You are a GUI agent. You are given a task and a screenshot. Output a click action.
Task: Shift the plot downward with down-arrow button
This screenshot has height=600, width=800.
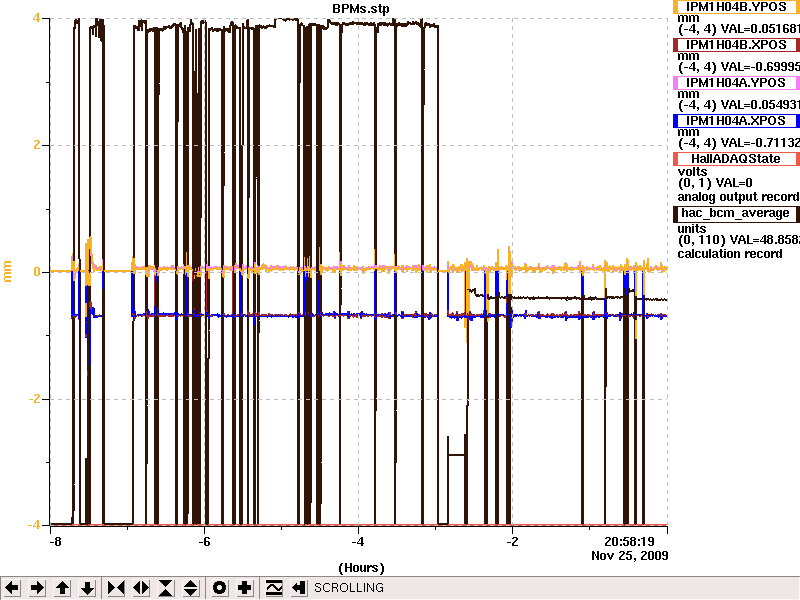[x=88, y=588]
